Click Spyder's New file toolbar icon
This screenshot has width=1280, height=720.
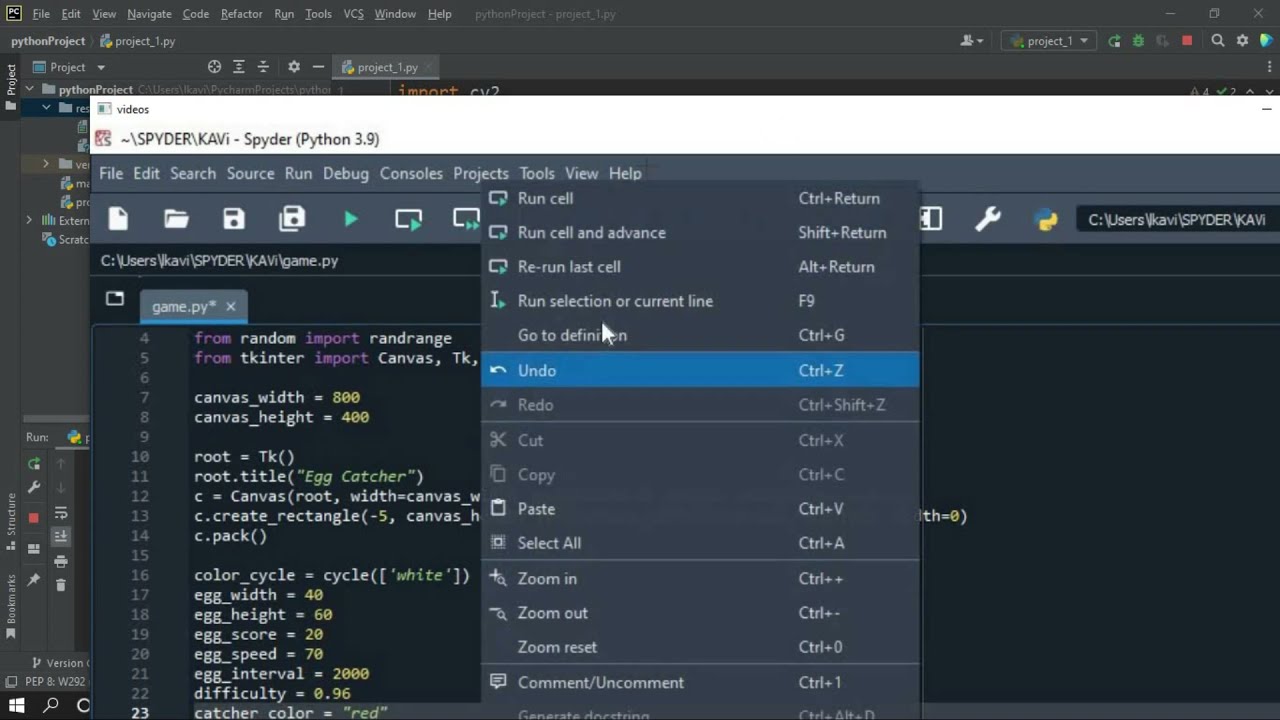(118, 219)
